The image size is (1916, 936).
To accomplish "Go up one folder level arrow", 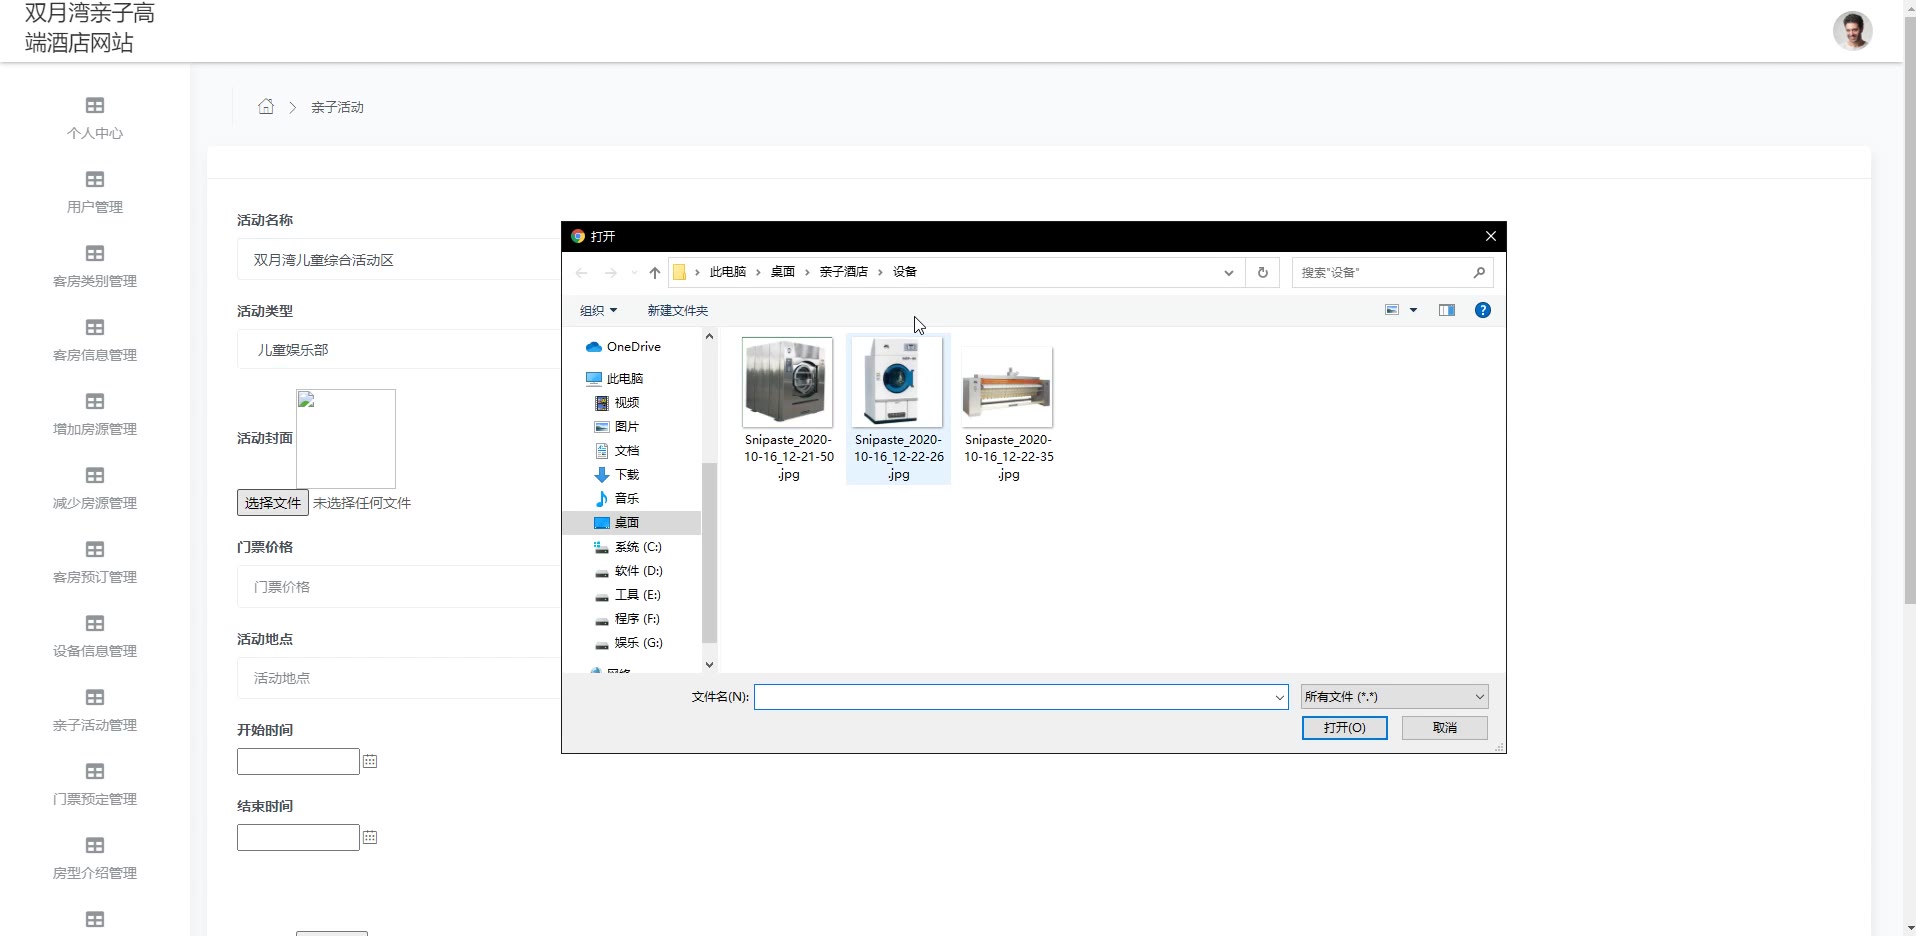I will click(654, 273).
